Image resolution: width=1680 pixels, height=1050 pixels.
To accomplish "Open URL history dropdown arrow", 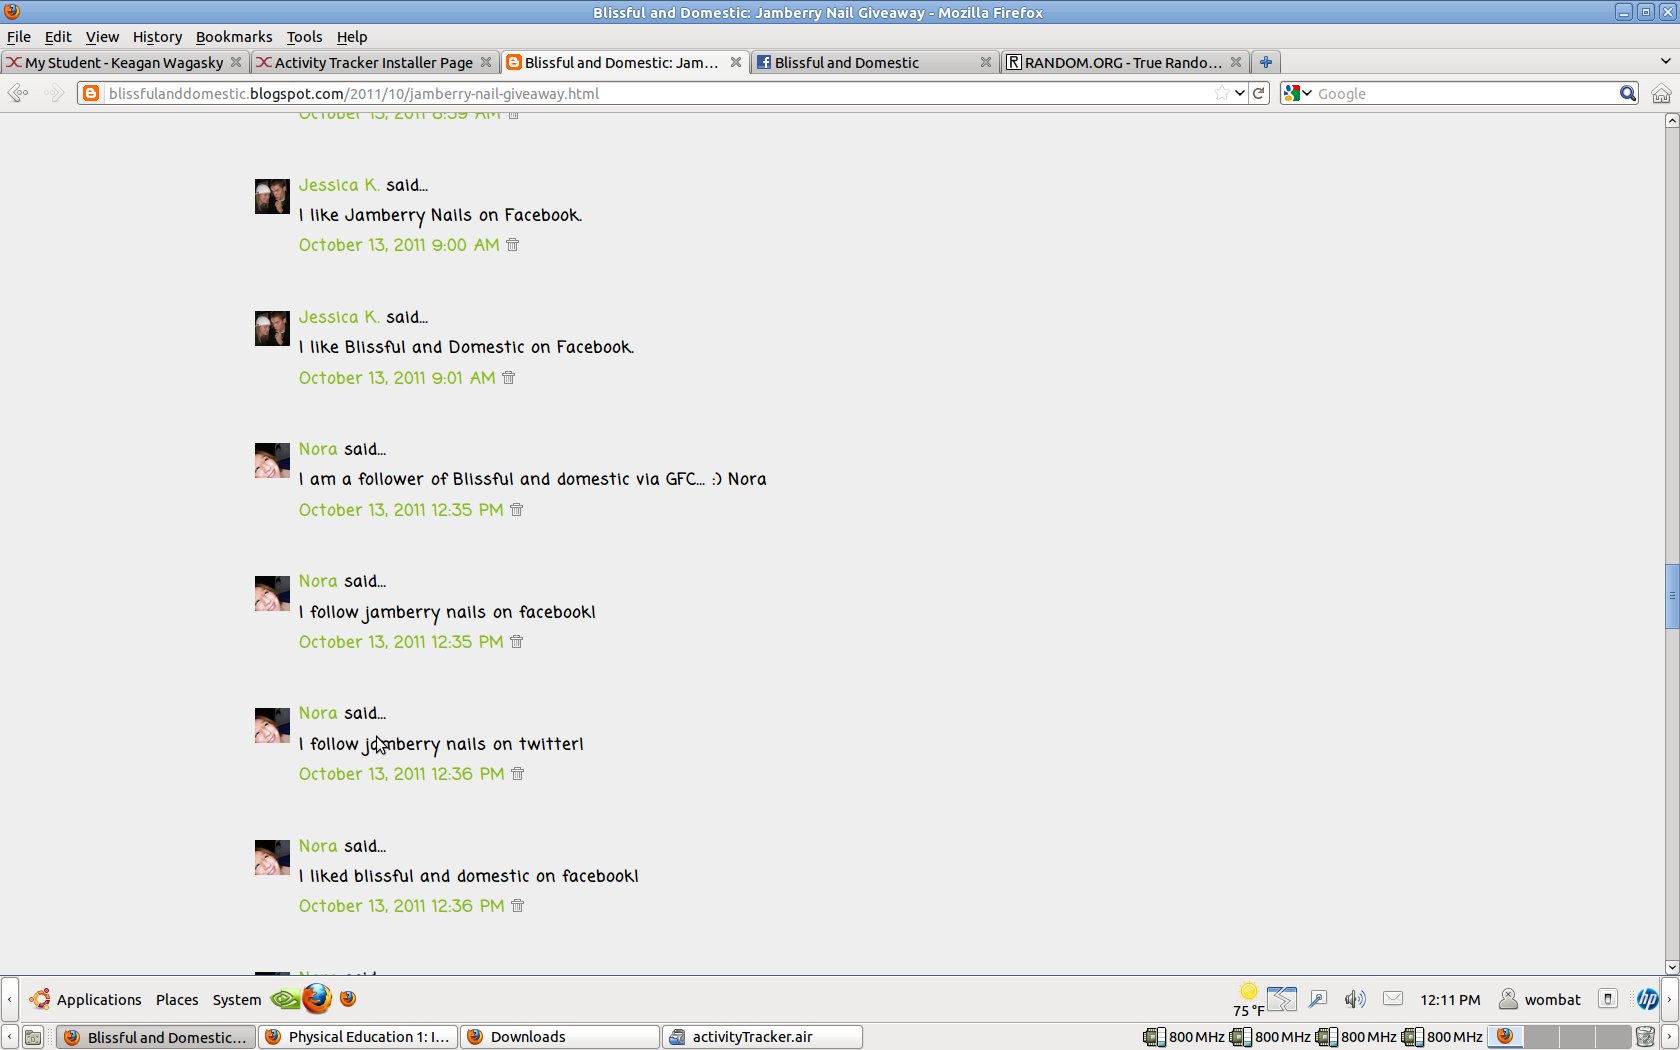I will [x=1240, y=93].
